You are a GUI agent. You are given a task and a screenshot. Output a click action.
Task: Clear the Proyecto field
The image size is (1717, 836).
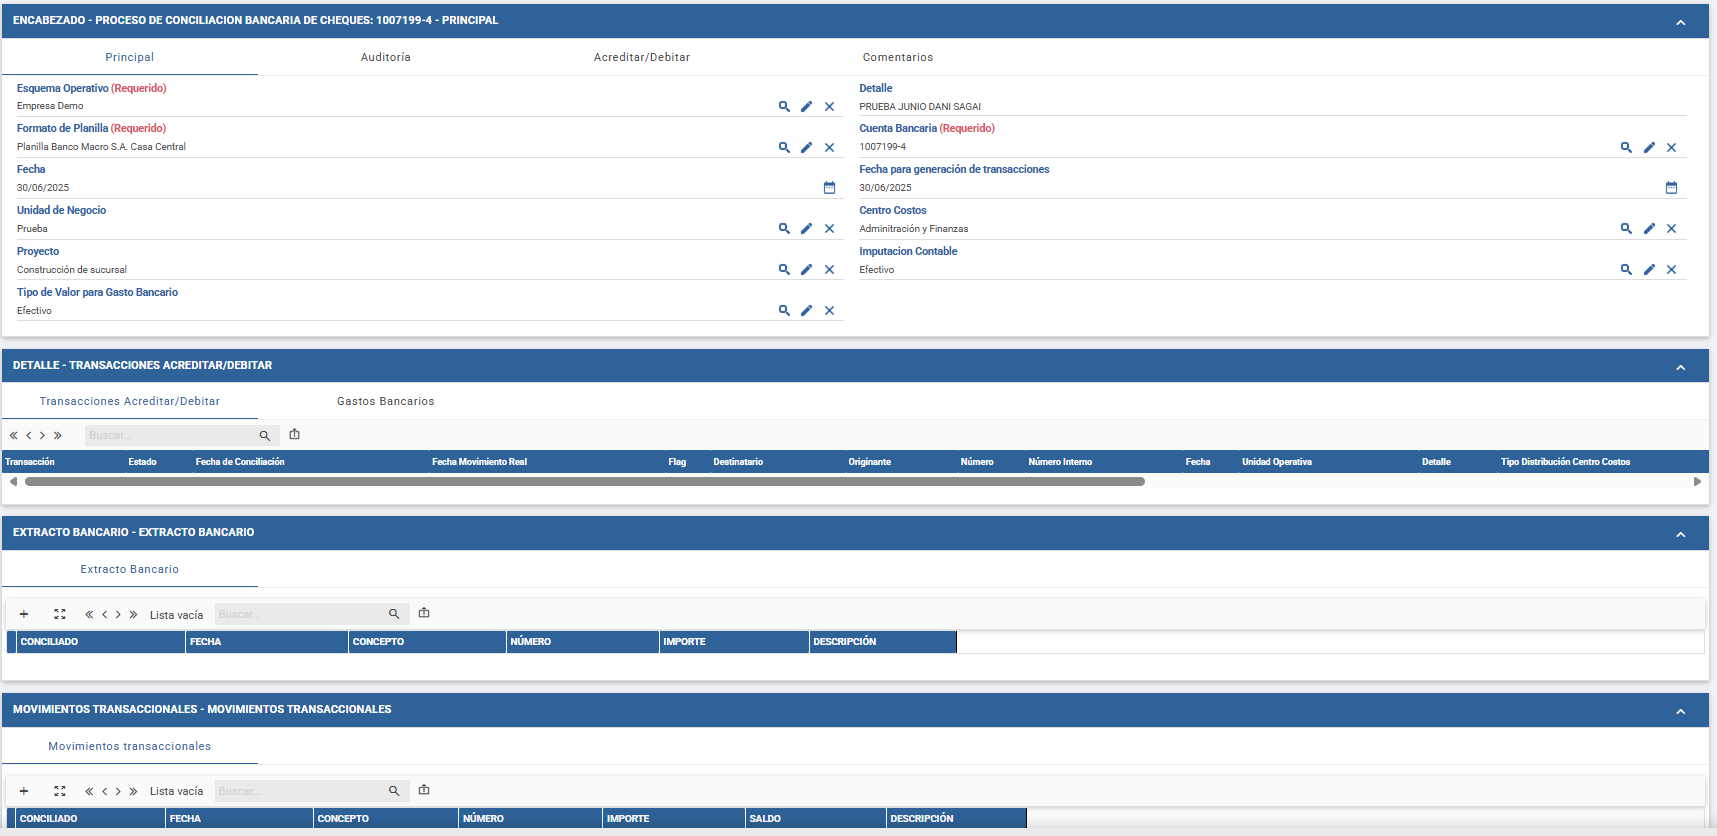829,269
